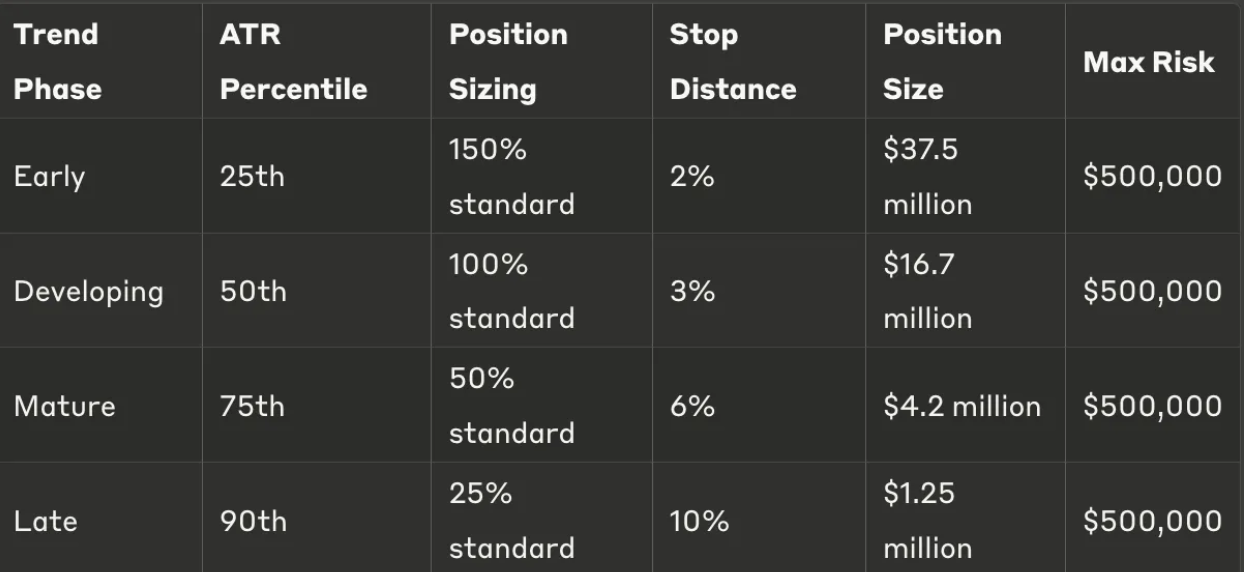Image resolution: width=1250 pixels, height=572 pixels.
Task: Click the "3%" stop distance cell
Action: click(x=692, y=292)
